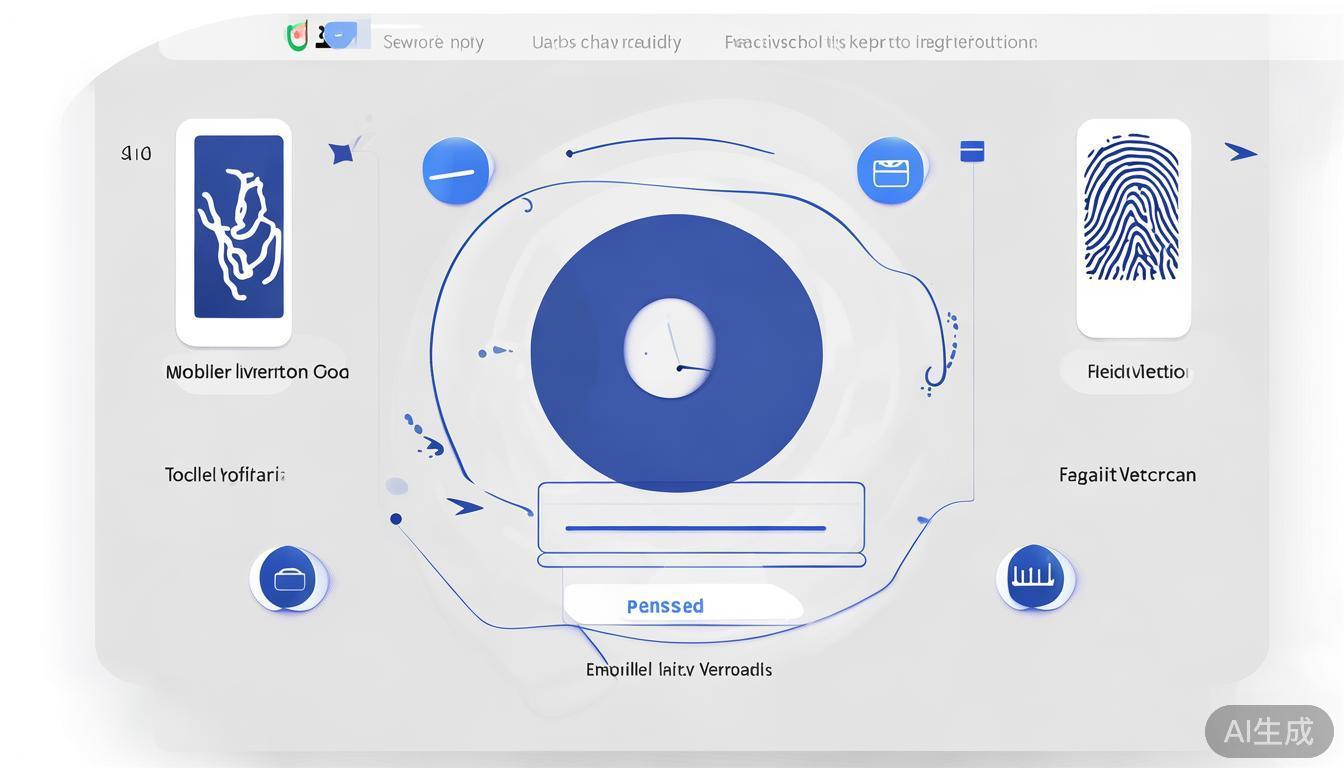Open the Sewrore noly tab

[433, 42]
